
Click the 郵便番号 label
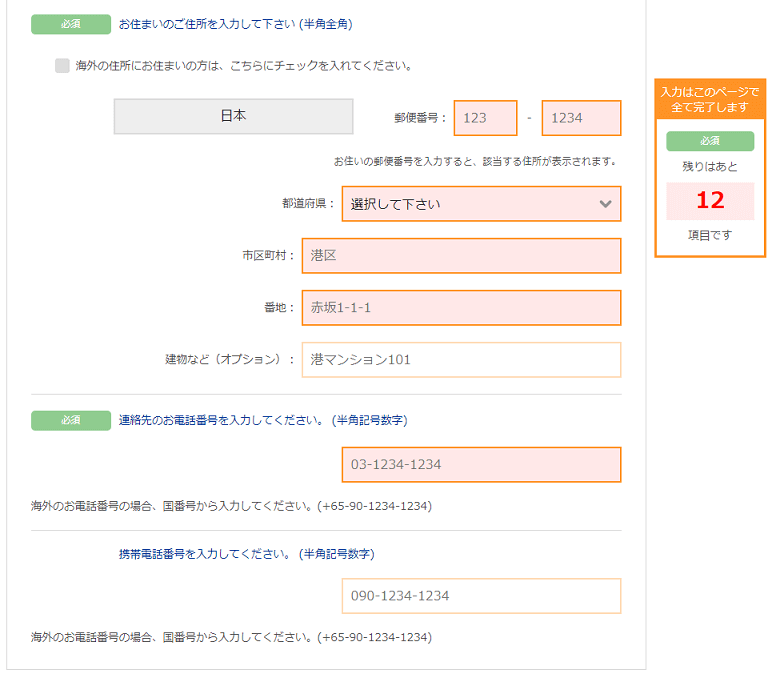[420, 118]
